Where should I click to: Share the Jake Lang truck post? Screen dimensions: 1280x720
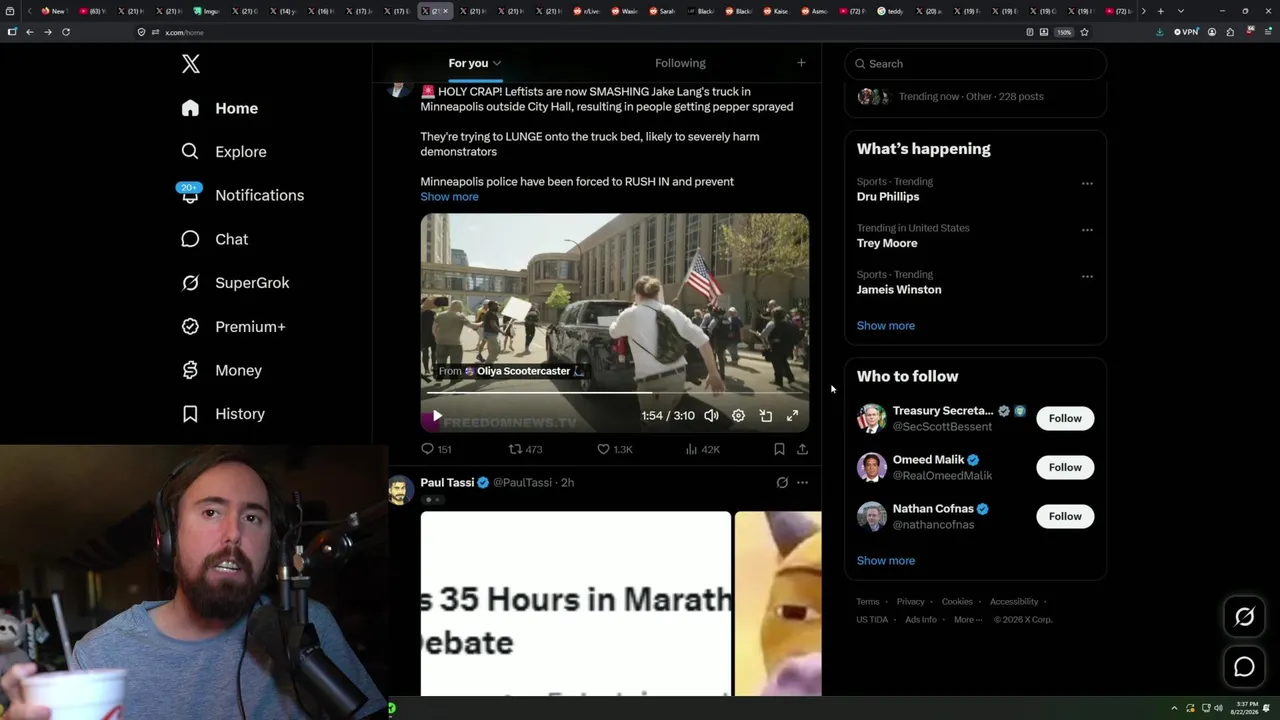pyautogui.click(x=802, y=450)
